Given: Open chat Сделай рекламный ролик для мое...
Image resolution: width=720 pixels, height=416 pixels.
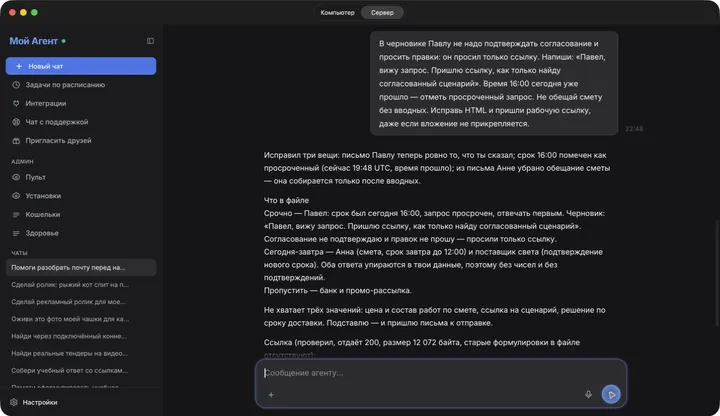Looking at the screenshot, I should 81,302.
